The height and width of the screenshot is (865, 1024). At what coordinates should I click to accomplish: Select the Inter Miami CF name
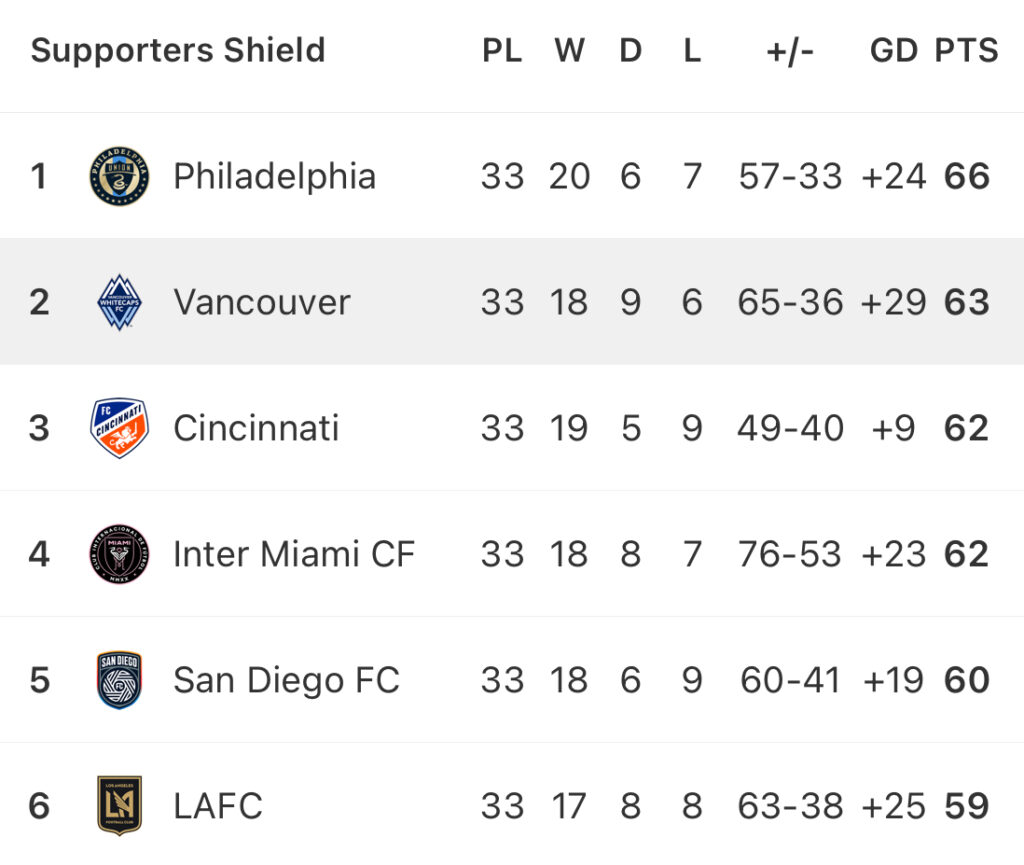(294, 554)
